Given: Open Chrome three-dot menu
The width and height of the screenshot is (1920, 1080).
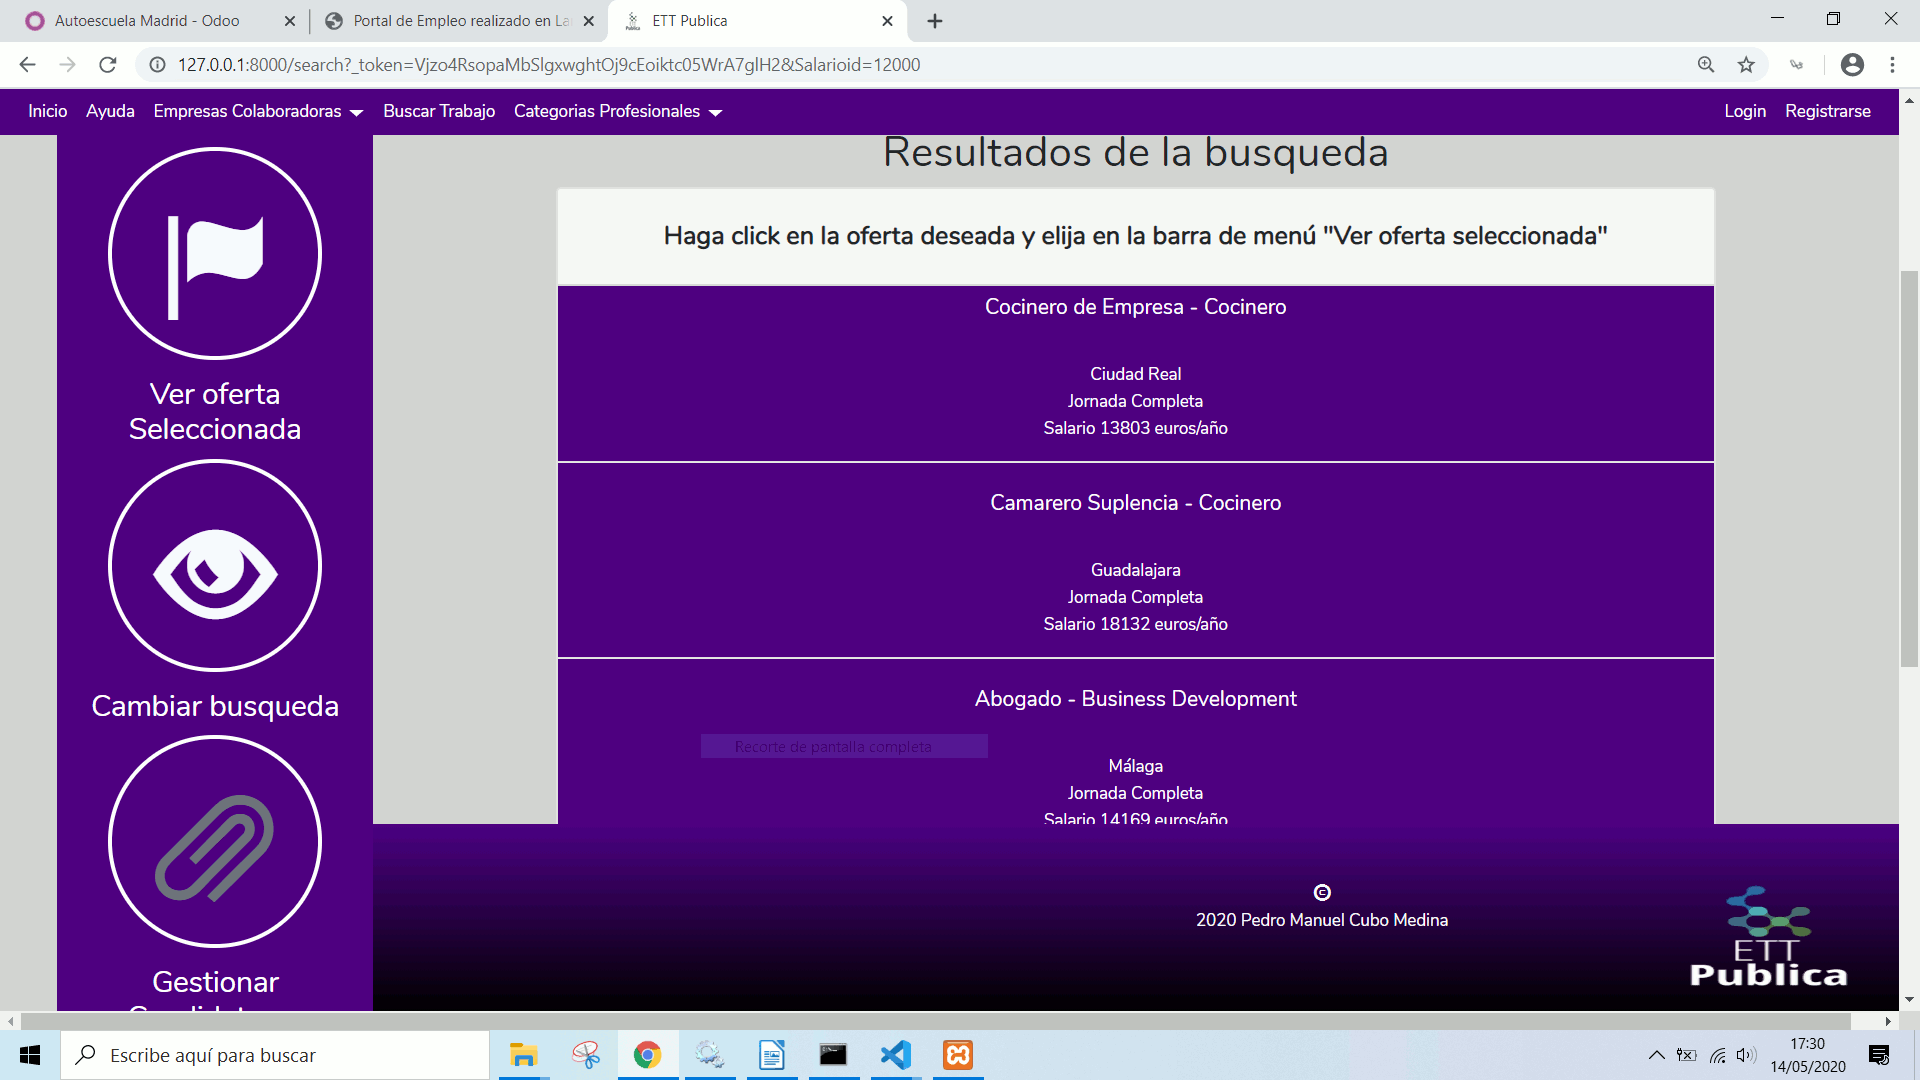Looking at the screenshot, I should click(x=1892, y=65).
